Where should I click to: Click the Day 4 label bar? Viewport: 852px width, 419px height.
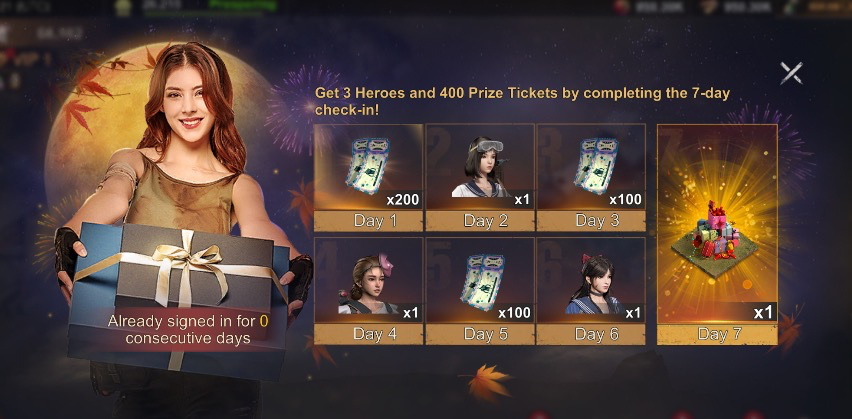pyautogui.click(x=368, y=334)
